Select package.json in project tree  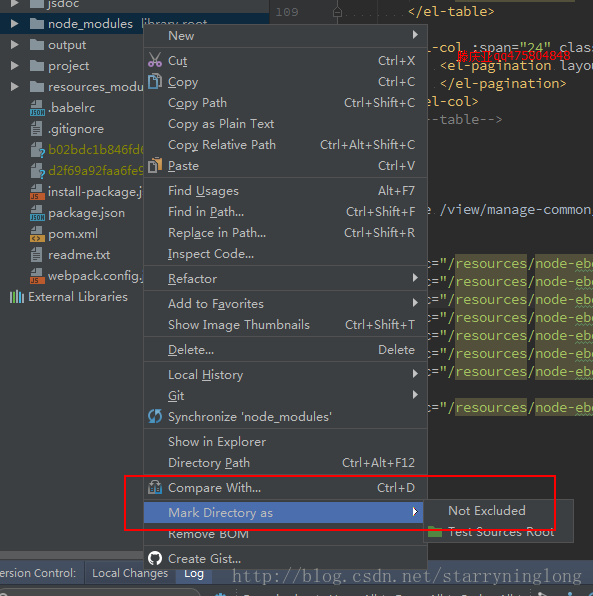pyautogui.click(x=86, y=213)
